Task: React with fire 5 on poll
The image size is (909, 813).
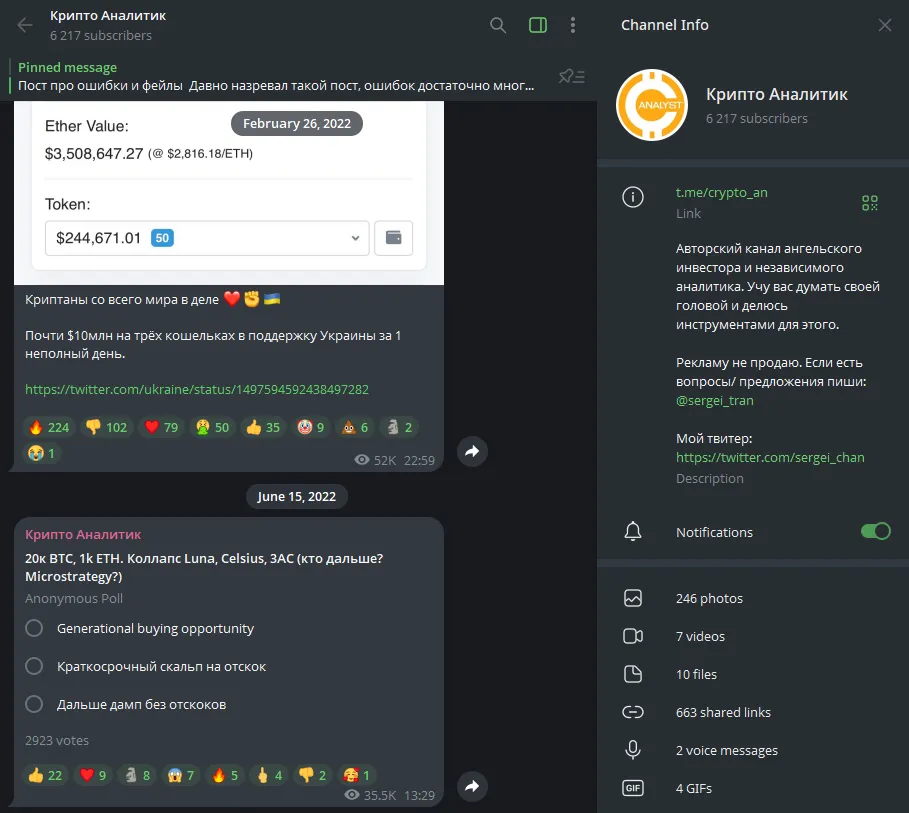Action: click(225, 775)
